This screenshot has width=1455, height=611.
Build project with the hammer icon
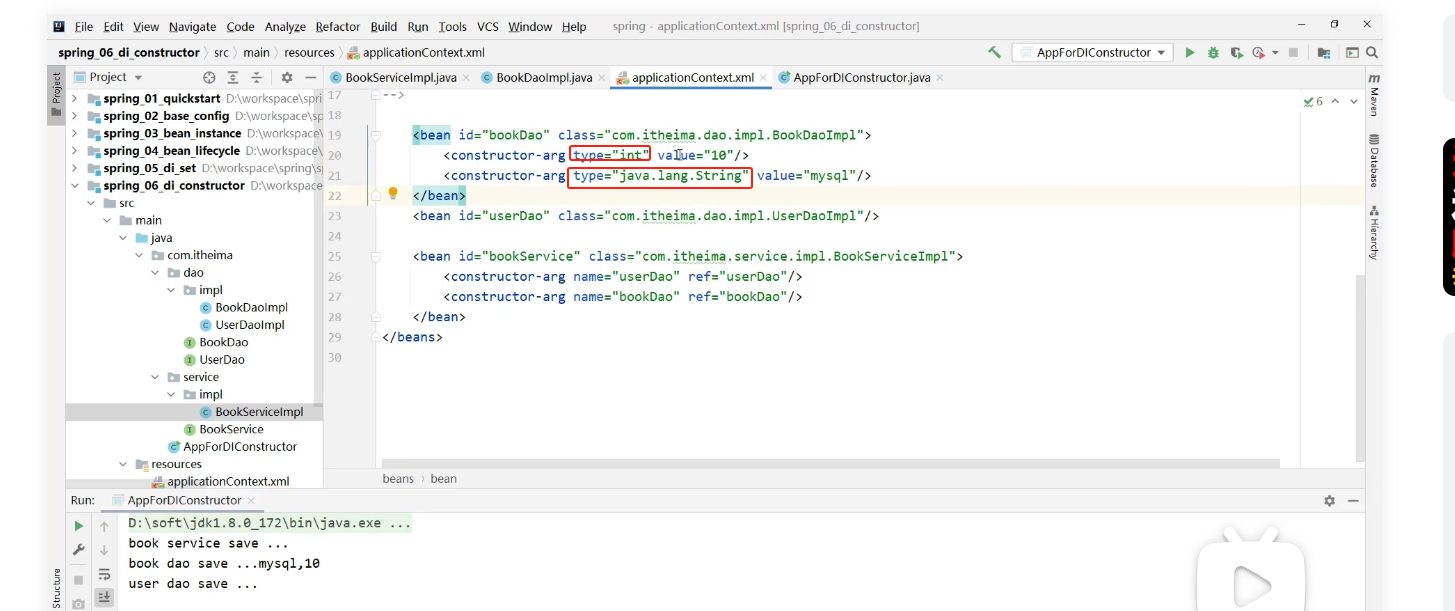[x=994, y=52]
